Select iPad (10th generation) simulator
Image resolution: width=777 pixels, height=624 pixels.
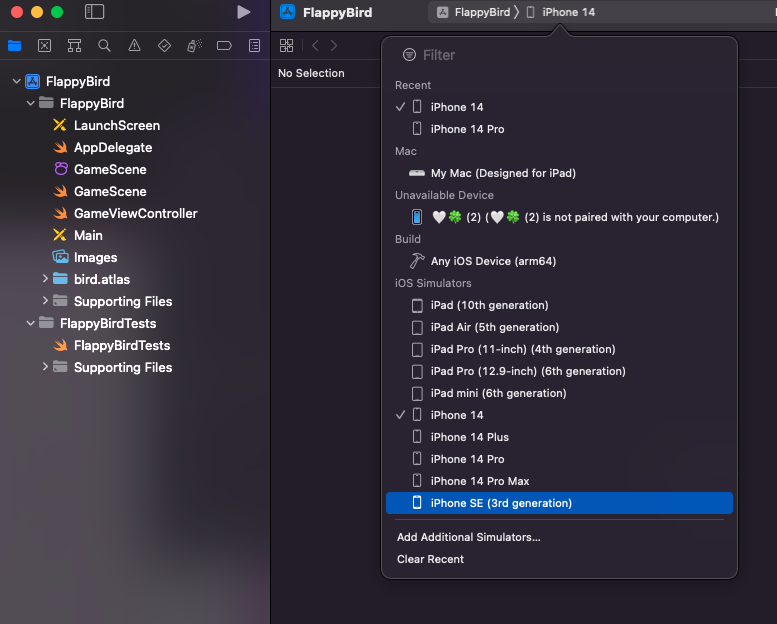point(559,305)
